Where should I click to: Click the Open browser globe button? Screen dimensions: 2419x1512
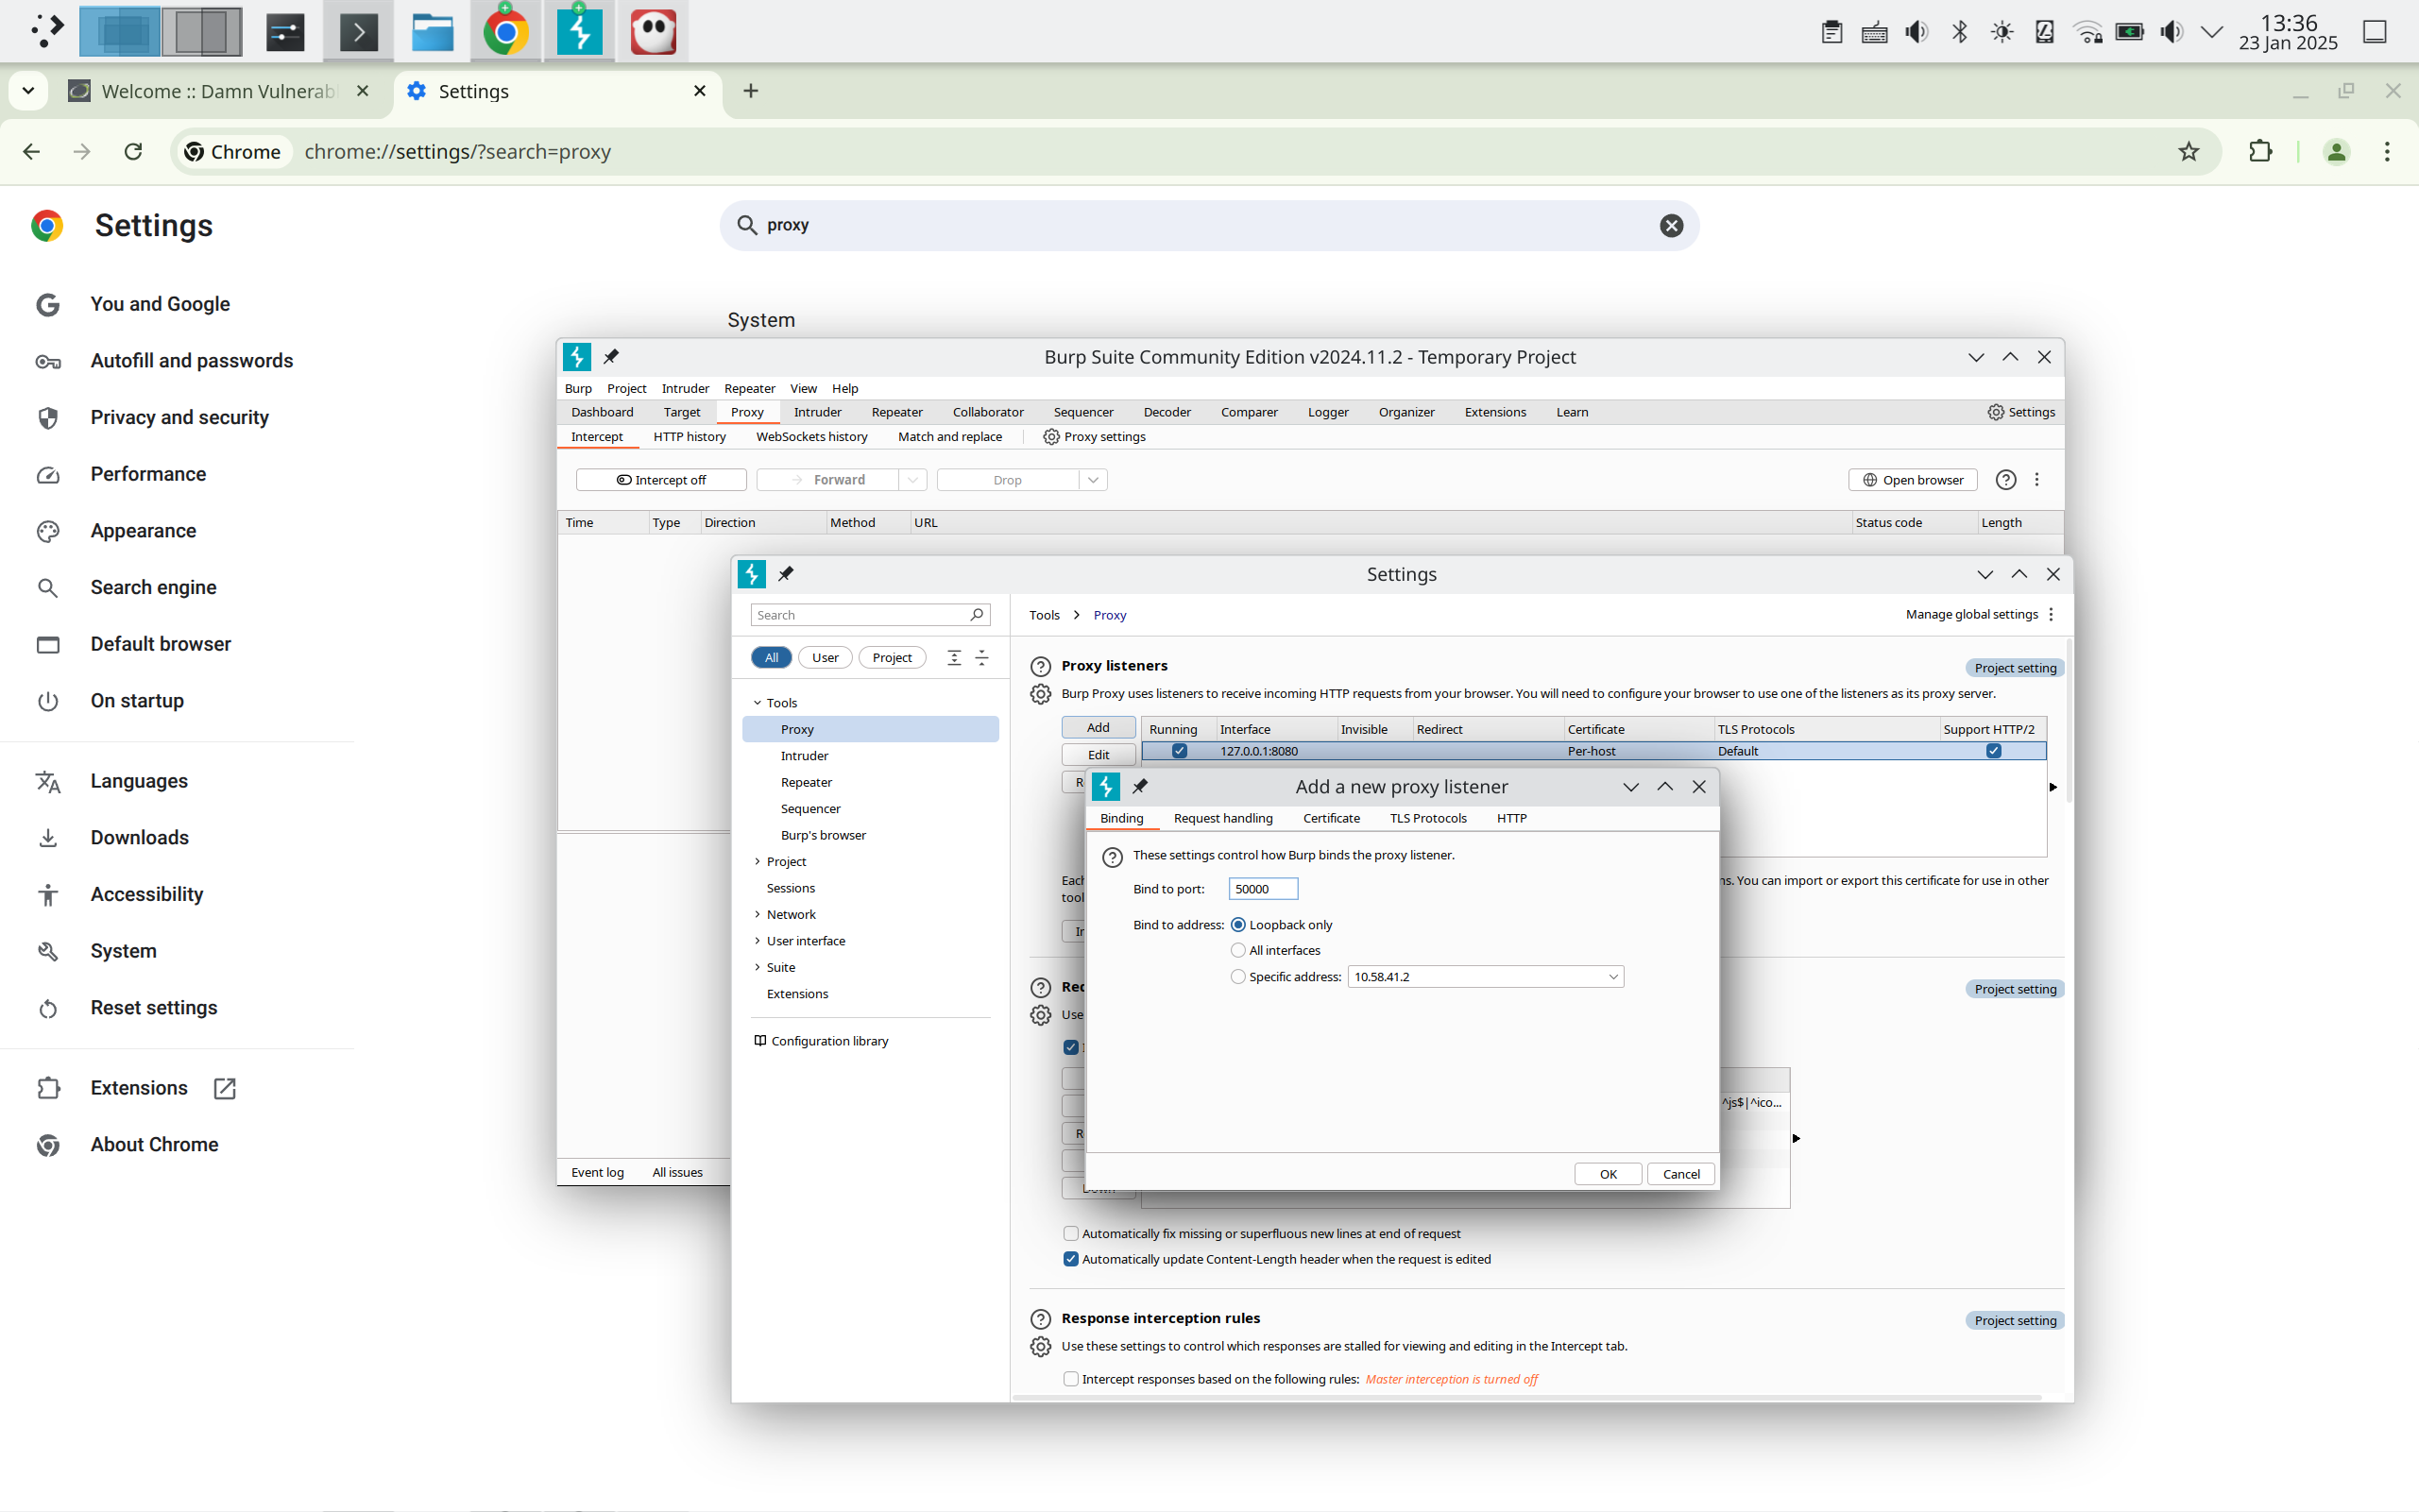[1912, 480]
